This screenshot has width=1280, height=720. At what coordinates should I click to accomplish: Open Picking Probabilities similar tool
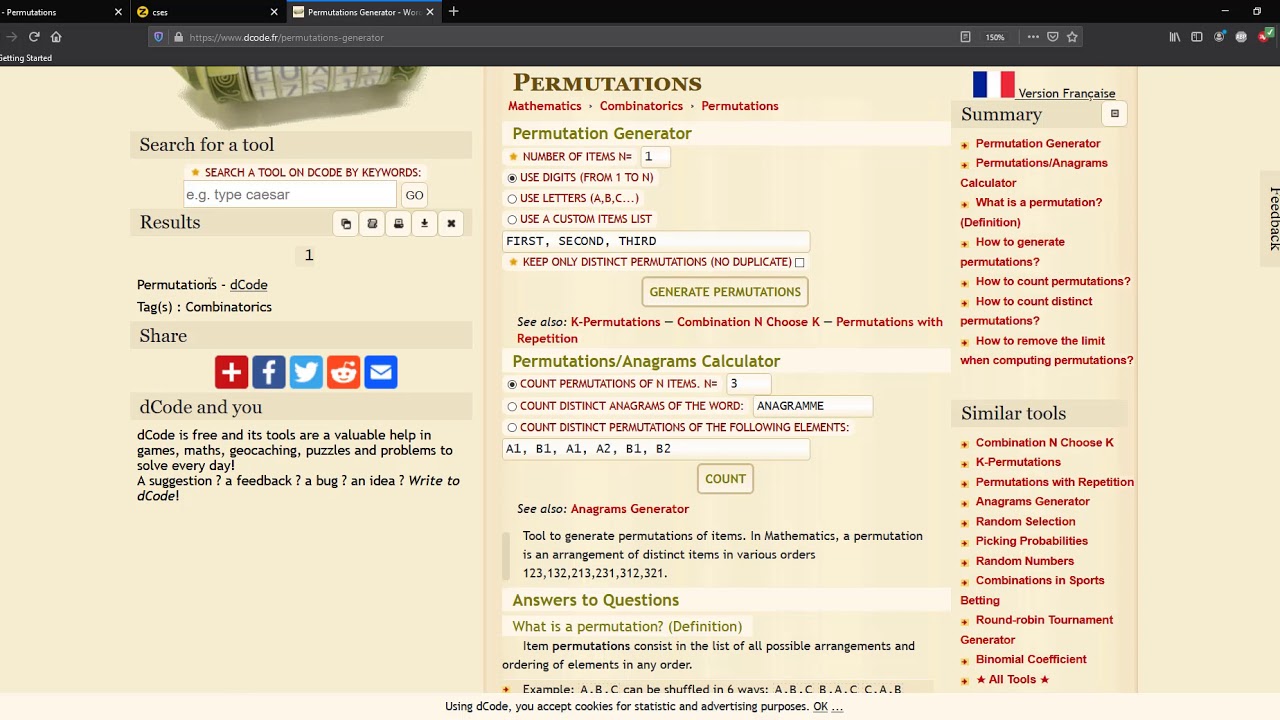click(1032, 541)
